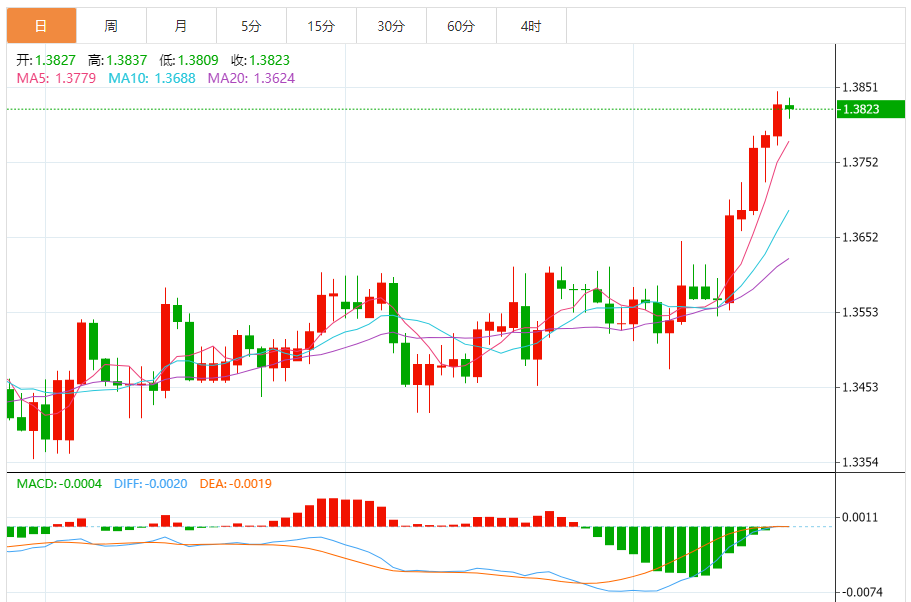Screen dimensions: 911x602
Task: Click the DIFF: -0.0020 label
Action: coord(150,483)
